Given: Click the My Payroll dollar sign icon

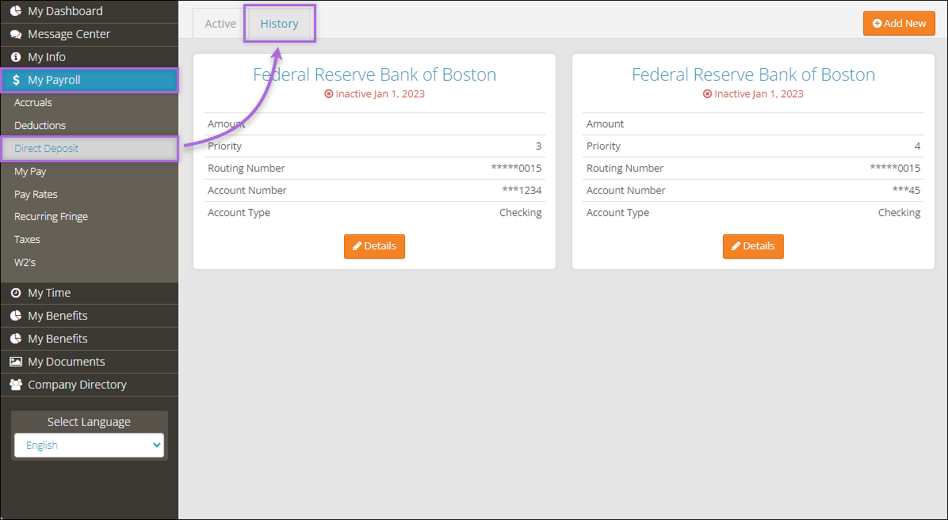Looking at the screenshot, I should [x=16, y=80].
